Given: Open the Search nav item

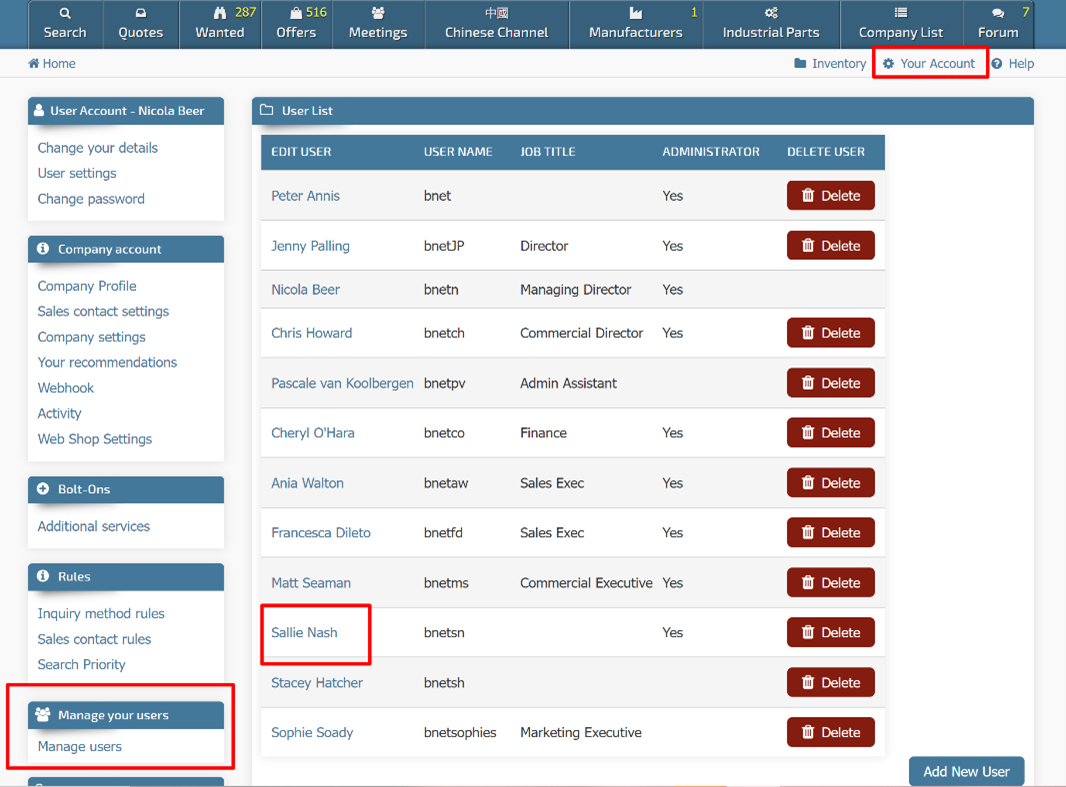Looking at the screenshot, I should pos(65,24).
